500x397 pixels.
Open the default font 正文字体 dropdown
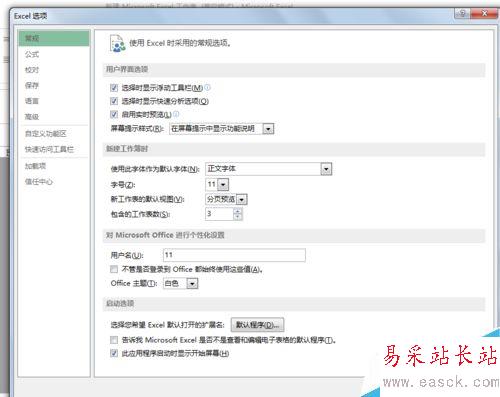[326, 169]
